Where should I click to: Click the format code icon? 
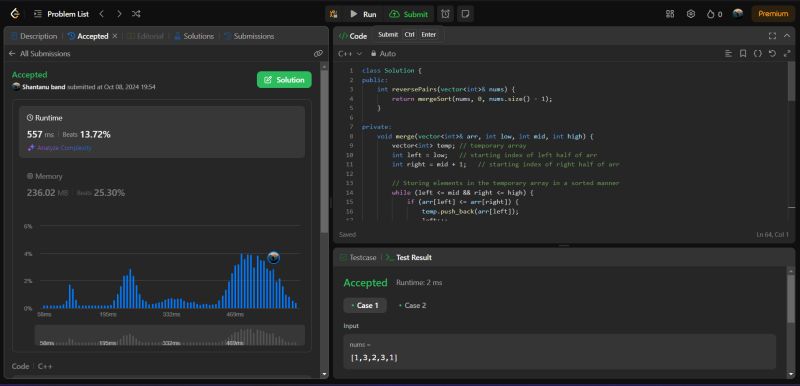[x=729, y=54]
